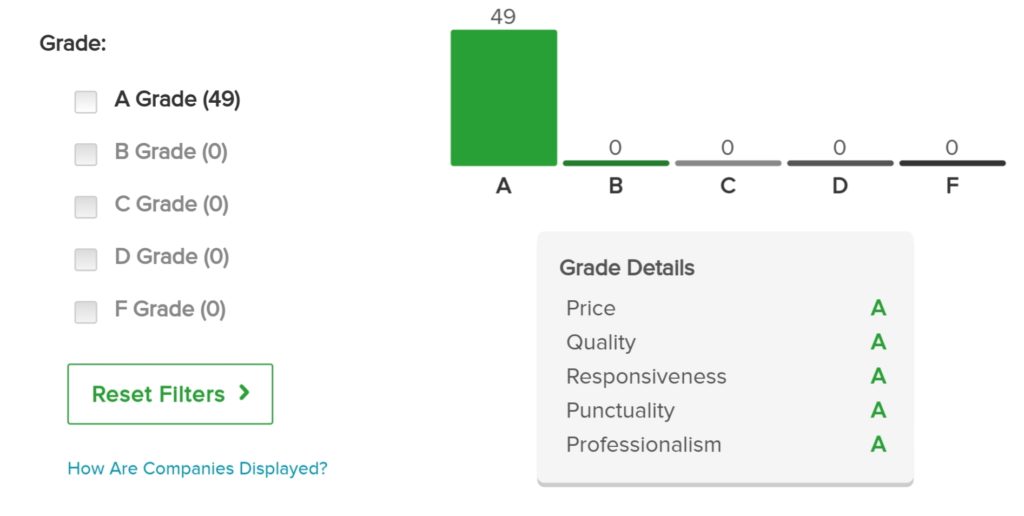Click the B grade bar in chart
1024x516 pixels.
pos(616,163)
